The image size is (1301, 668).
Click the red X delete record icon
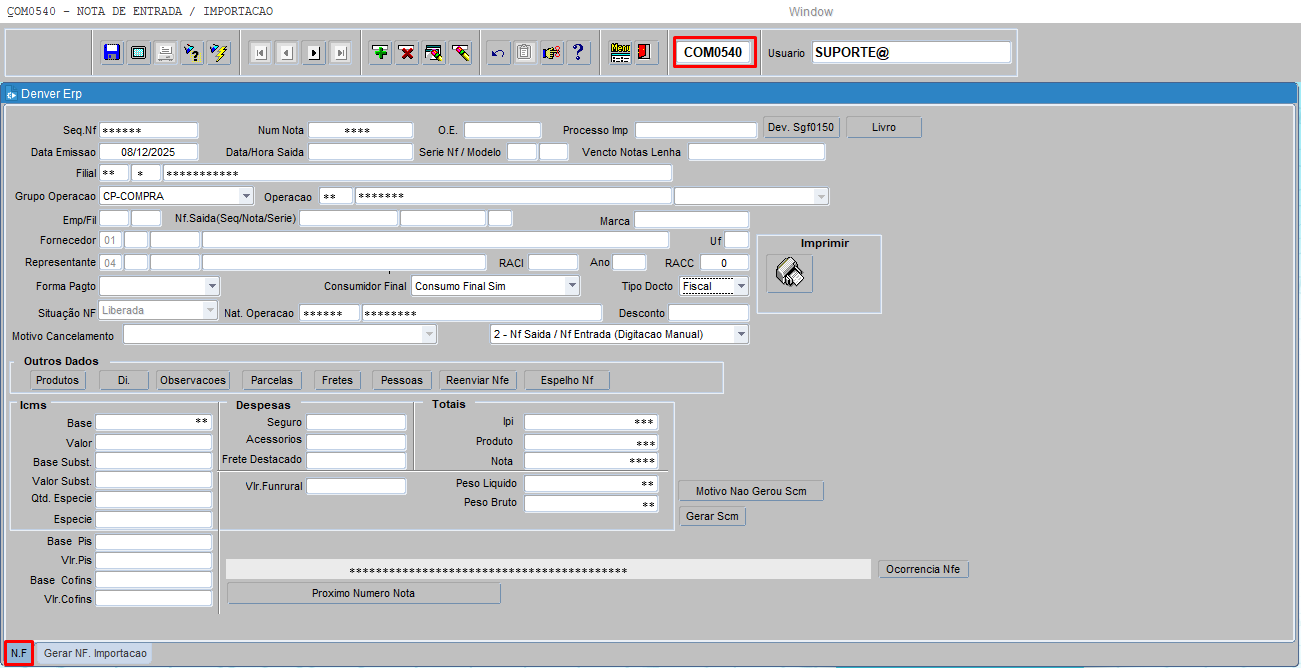(x=406, y=53)
